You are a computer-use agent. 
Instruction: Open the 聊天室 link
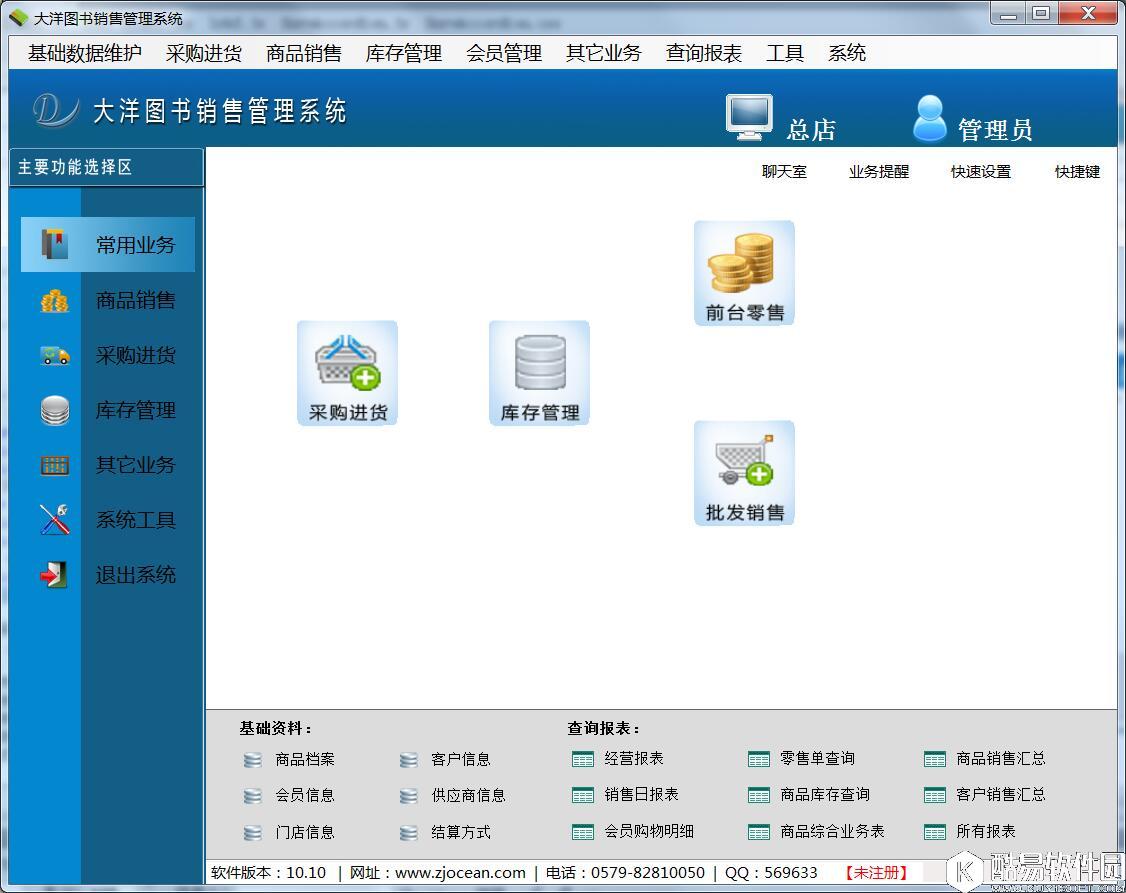783,171
